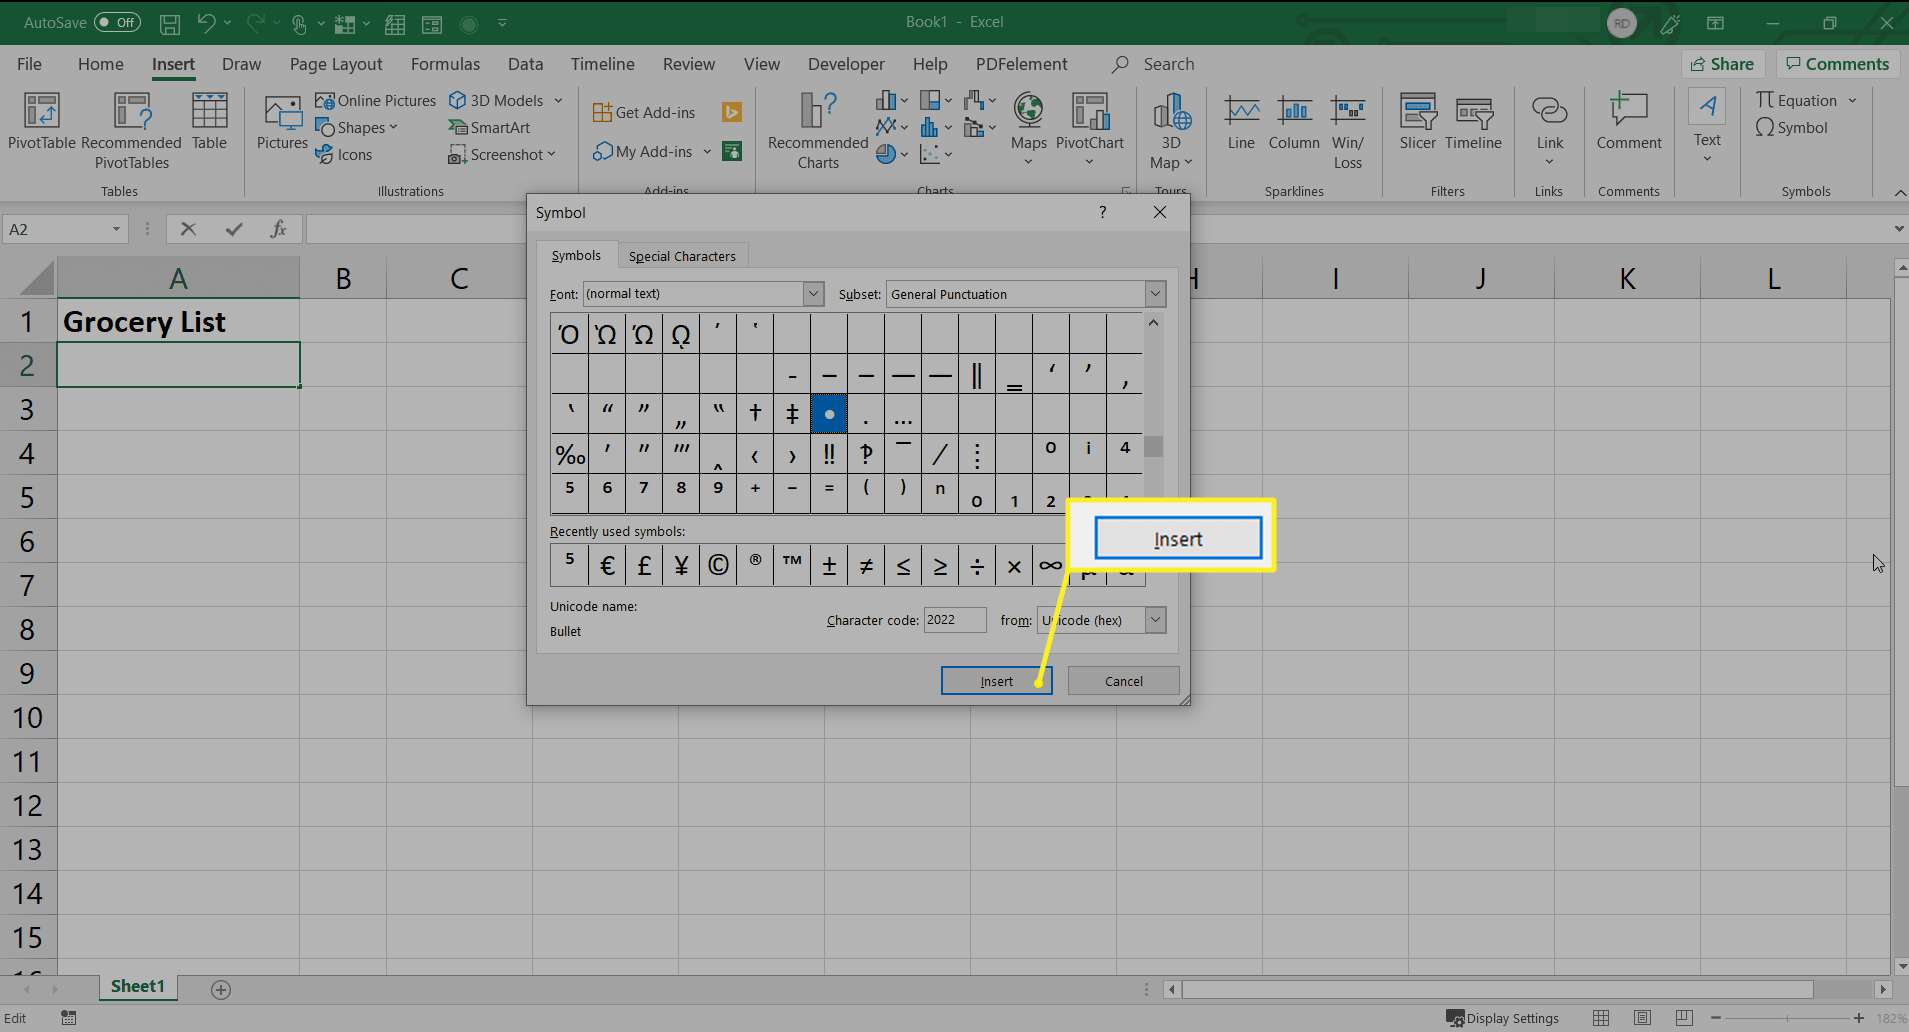The image size is (1909, 1032).
Task: Click the Insert Function fx icon
Action: coord(279,229)
